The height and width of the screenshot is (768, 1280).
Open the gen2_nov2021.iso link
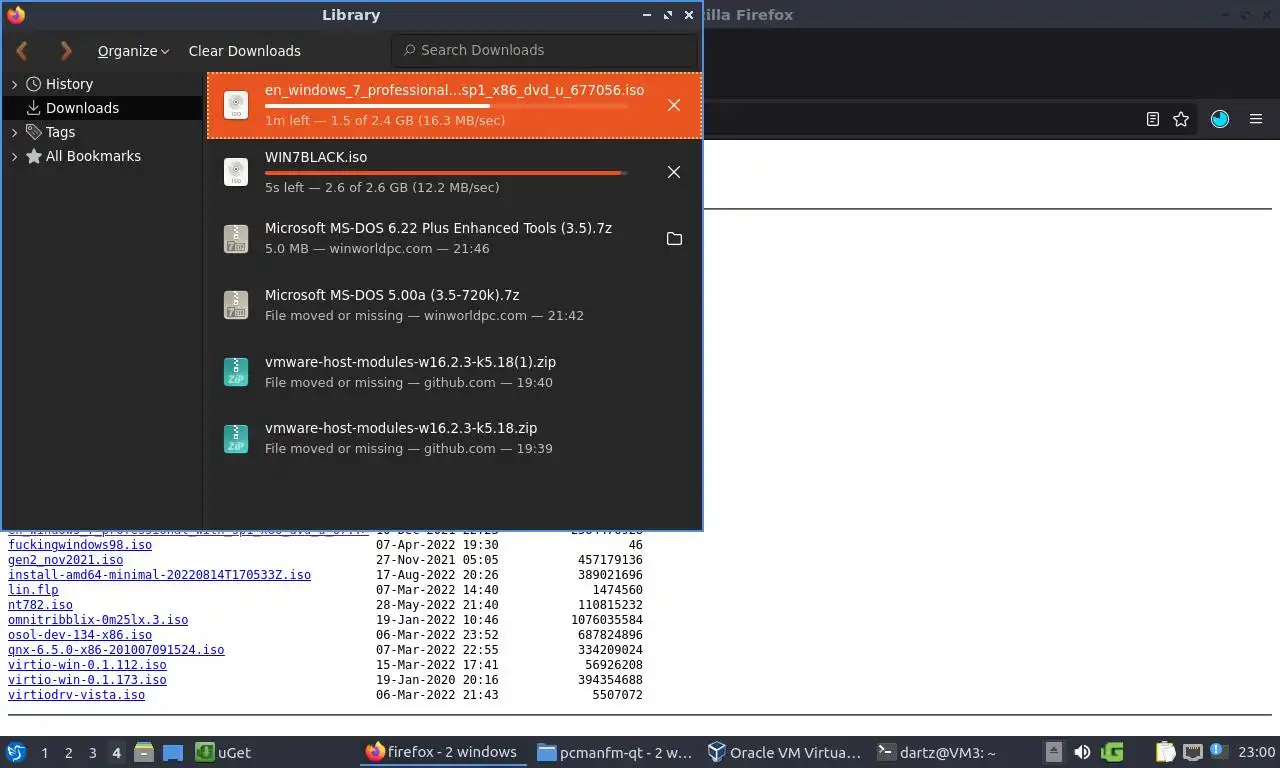pos(65,560)
